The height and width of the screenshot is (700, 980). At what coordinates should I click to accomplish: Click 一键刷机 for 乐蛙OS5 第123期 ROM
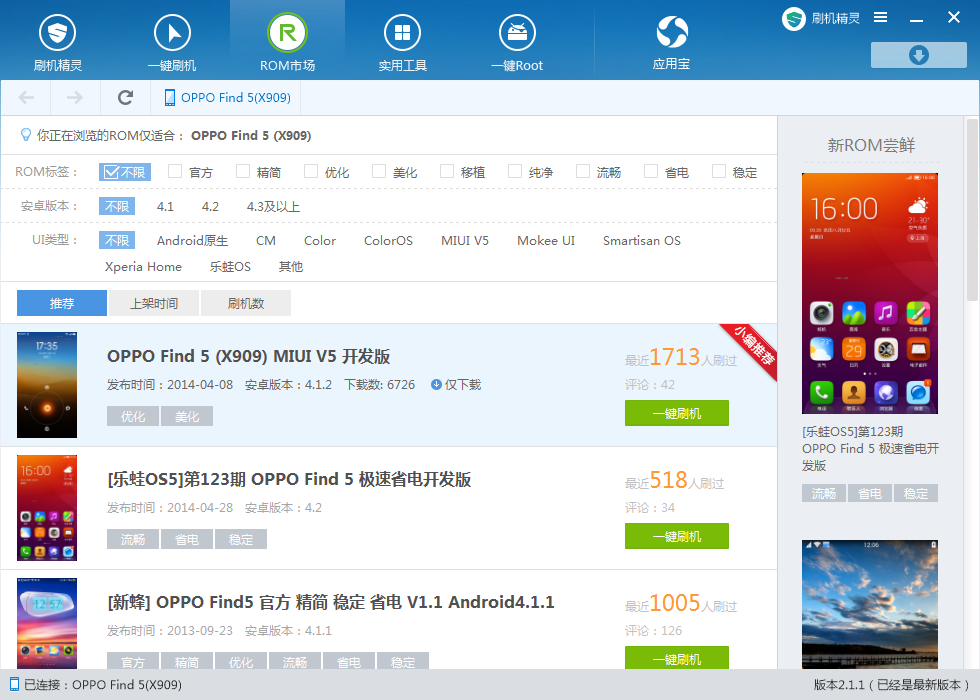[x=677, y=536]
